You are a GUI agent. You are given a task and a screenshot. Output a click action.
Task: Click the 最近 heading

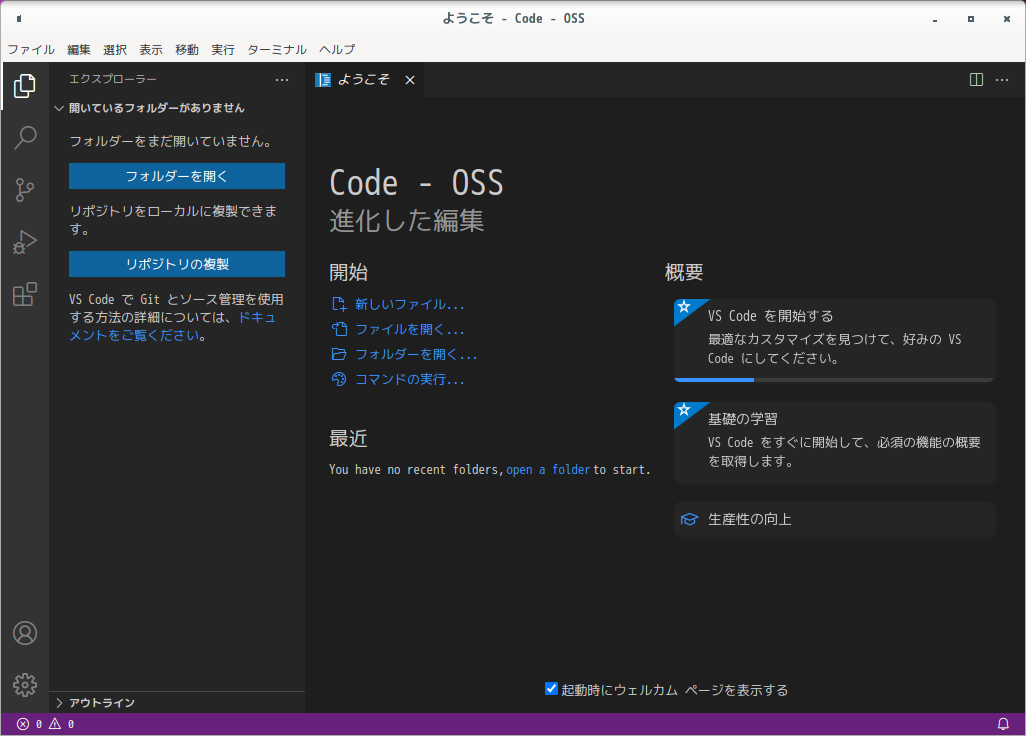coord(348,438)
